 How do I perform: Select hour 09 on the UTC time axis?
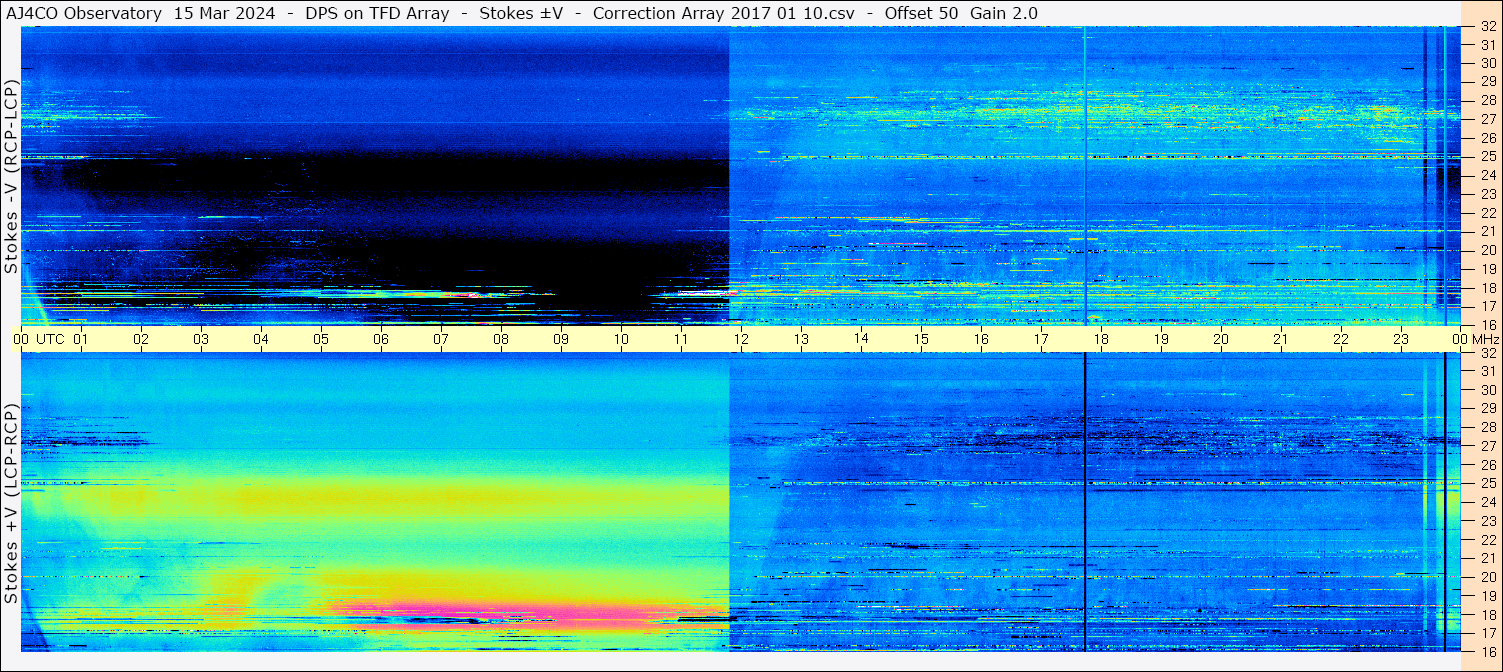(561, 339)
